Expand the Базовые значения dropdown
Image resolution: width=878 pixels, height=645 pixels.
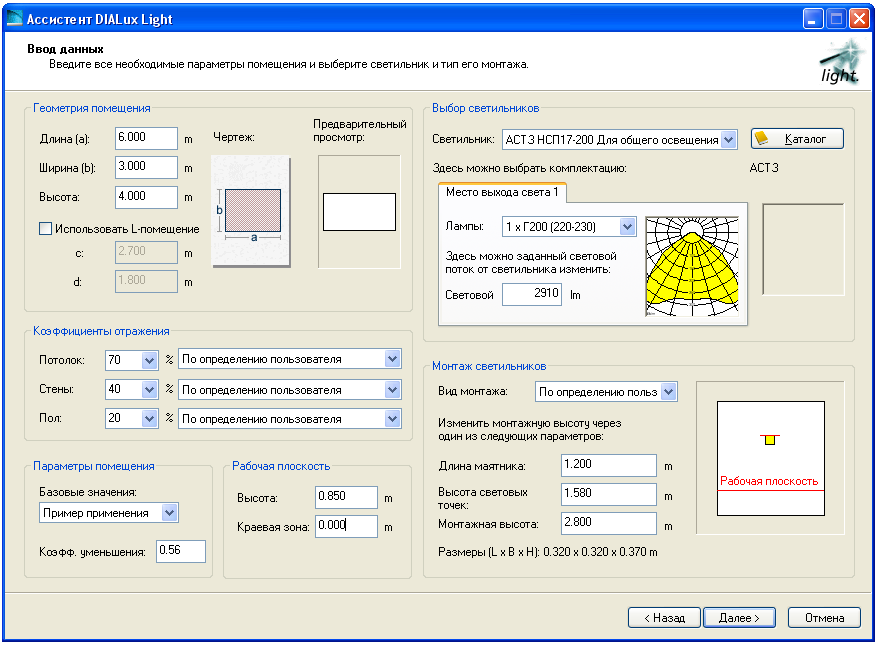pyautogui.click(x=169, y=513)
